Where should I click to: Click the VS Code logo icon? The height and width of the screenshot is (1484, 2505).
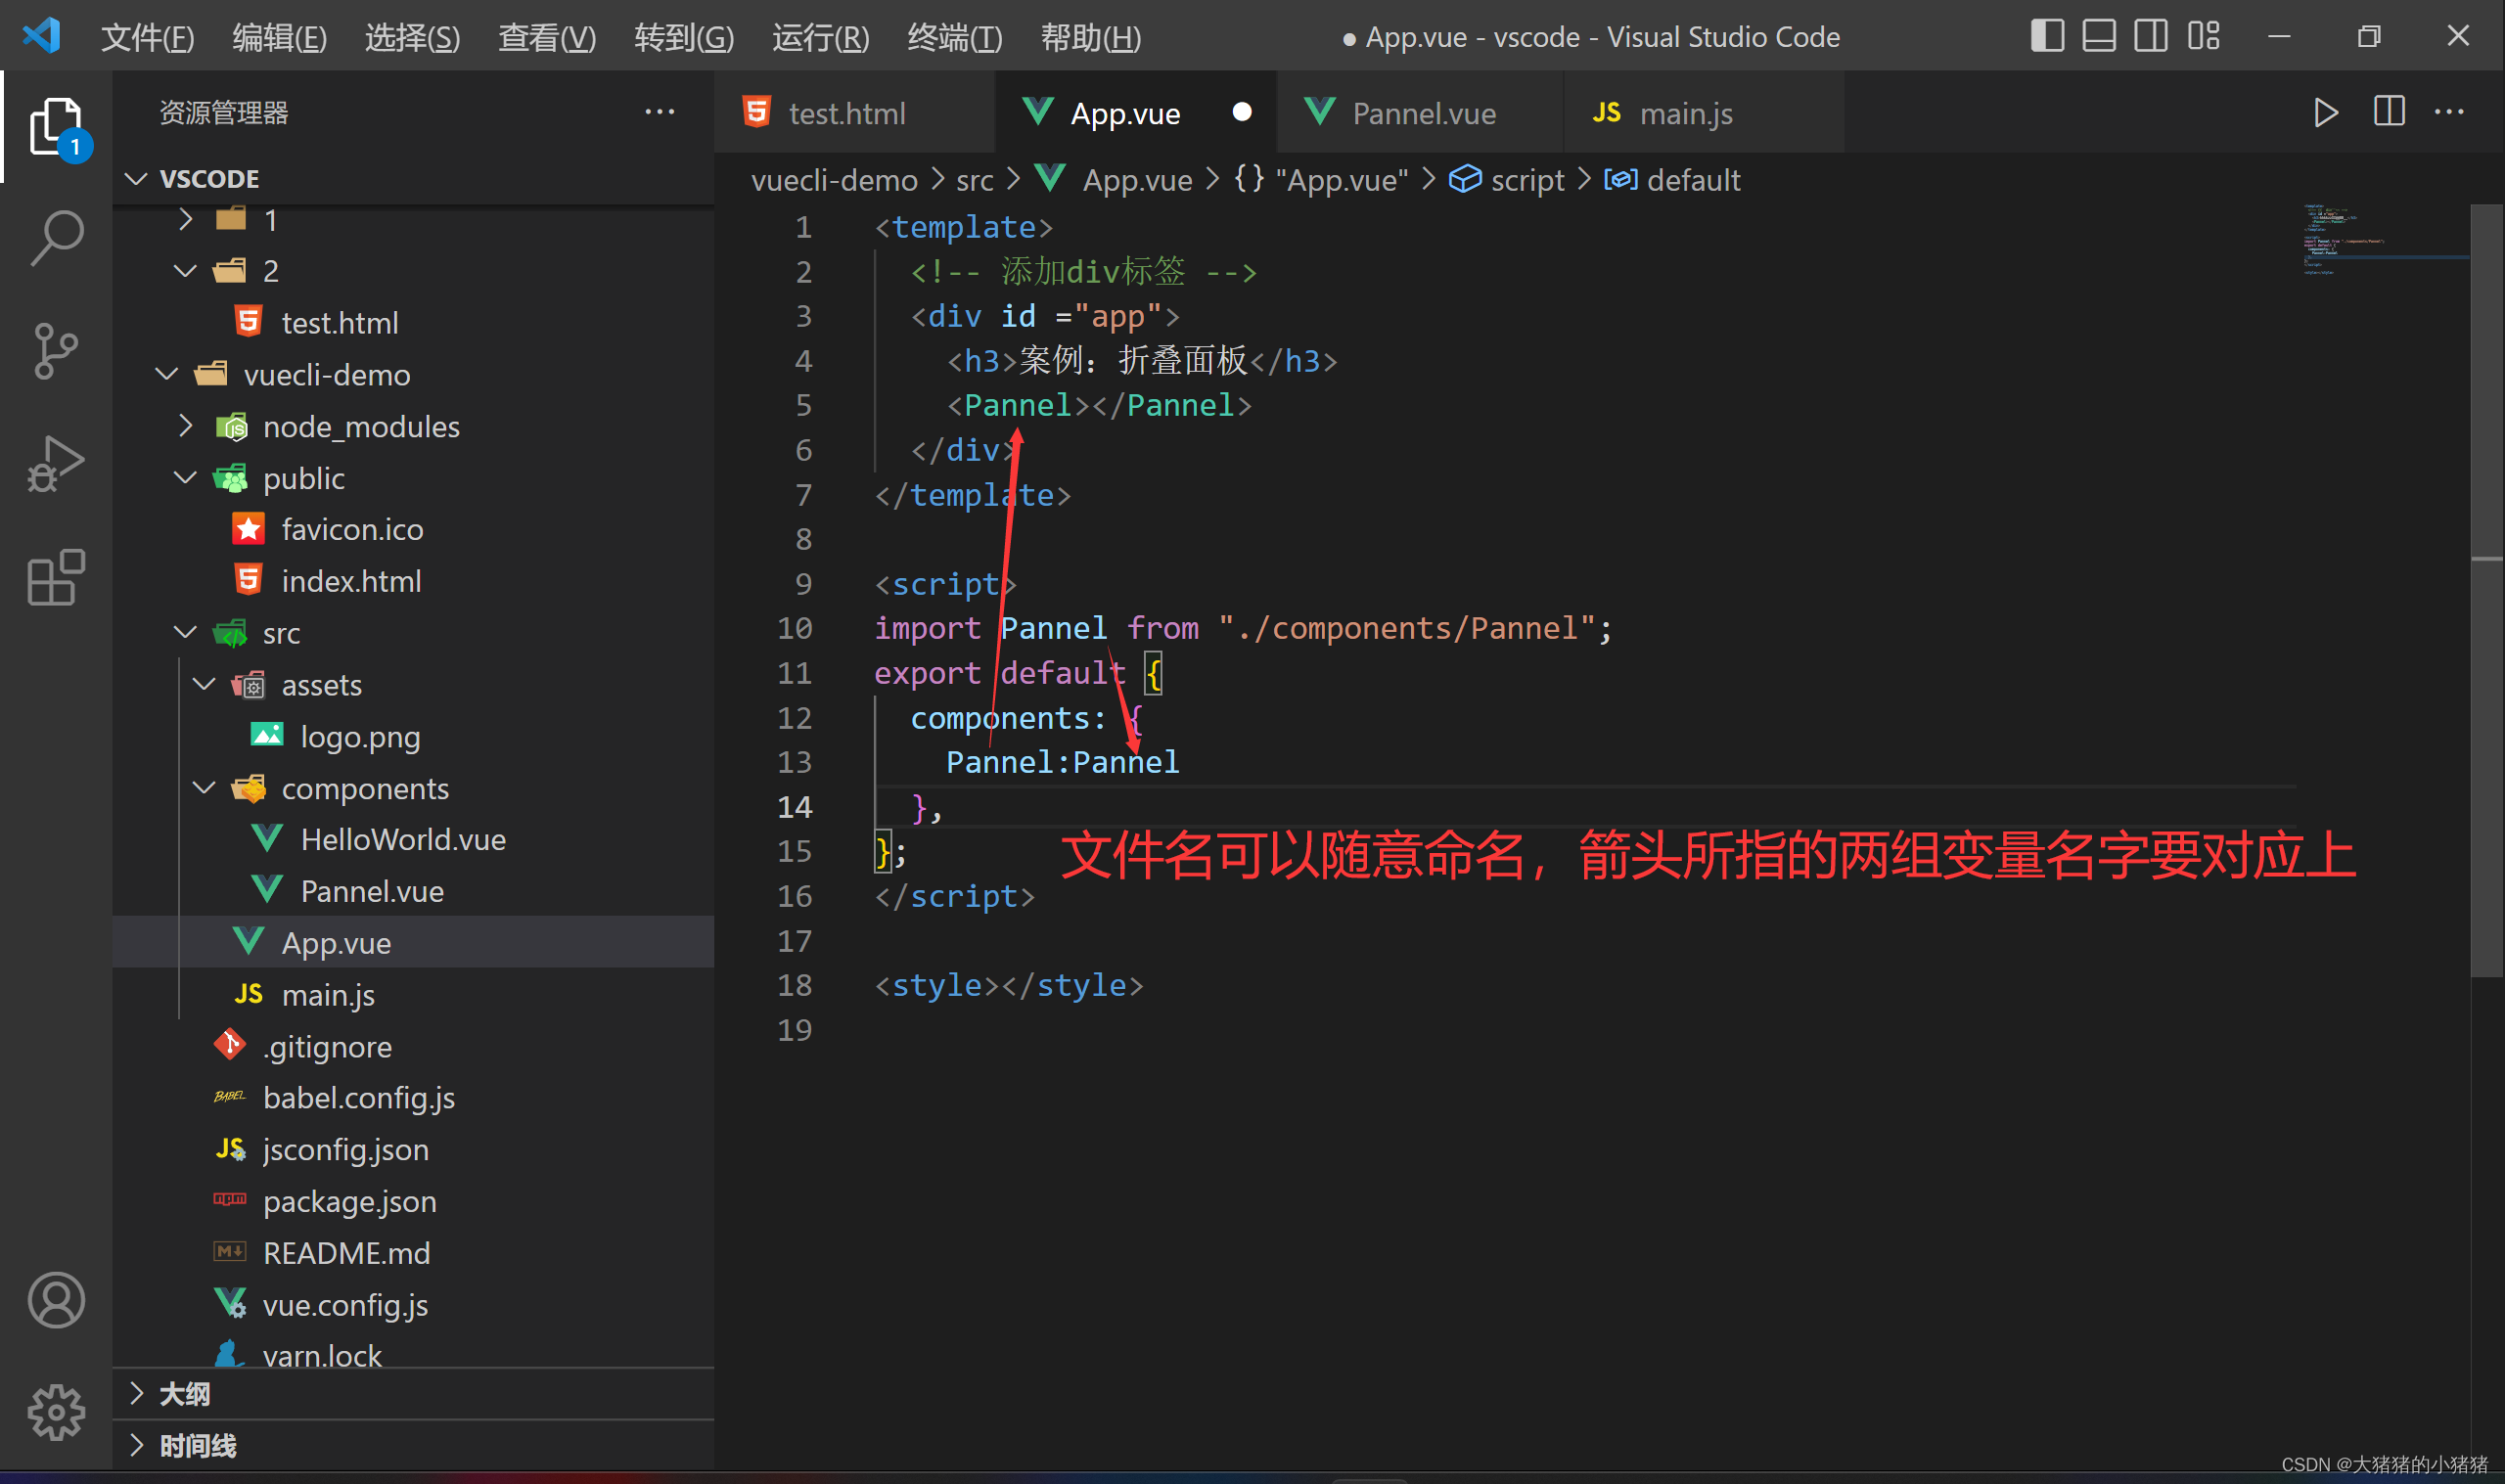[x=42, y=36]
